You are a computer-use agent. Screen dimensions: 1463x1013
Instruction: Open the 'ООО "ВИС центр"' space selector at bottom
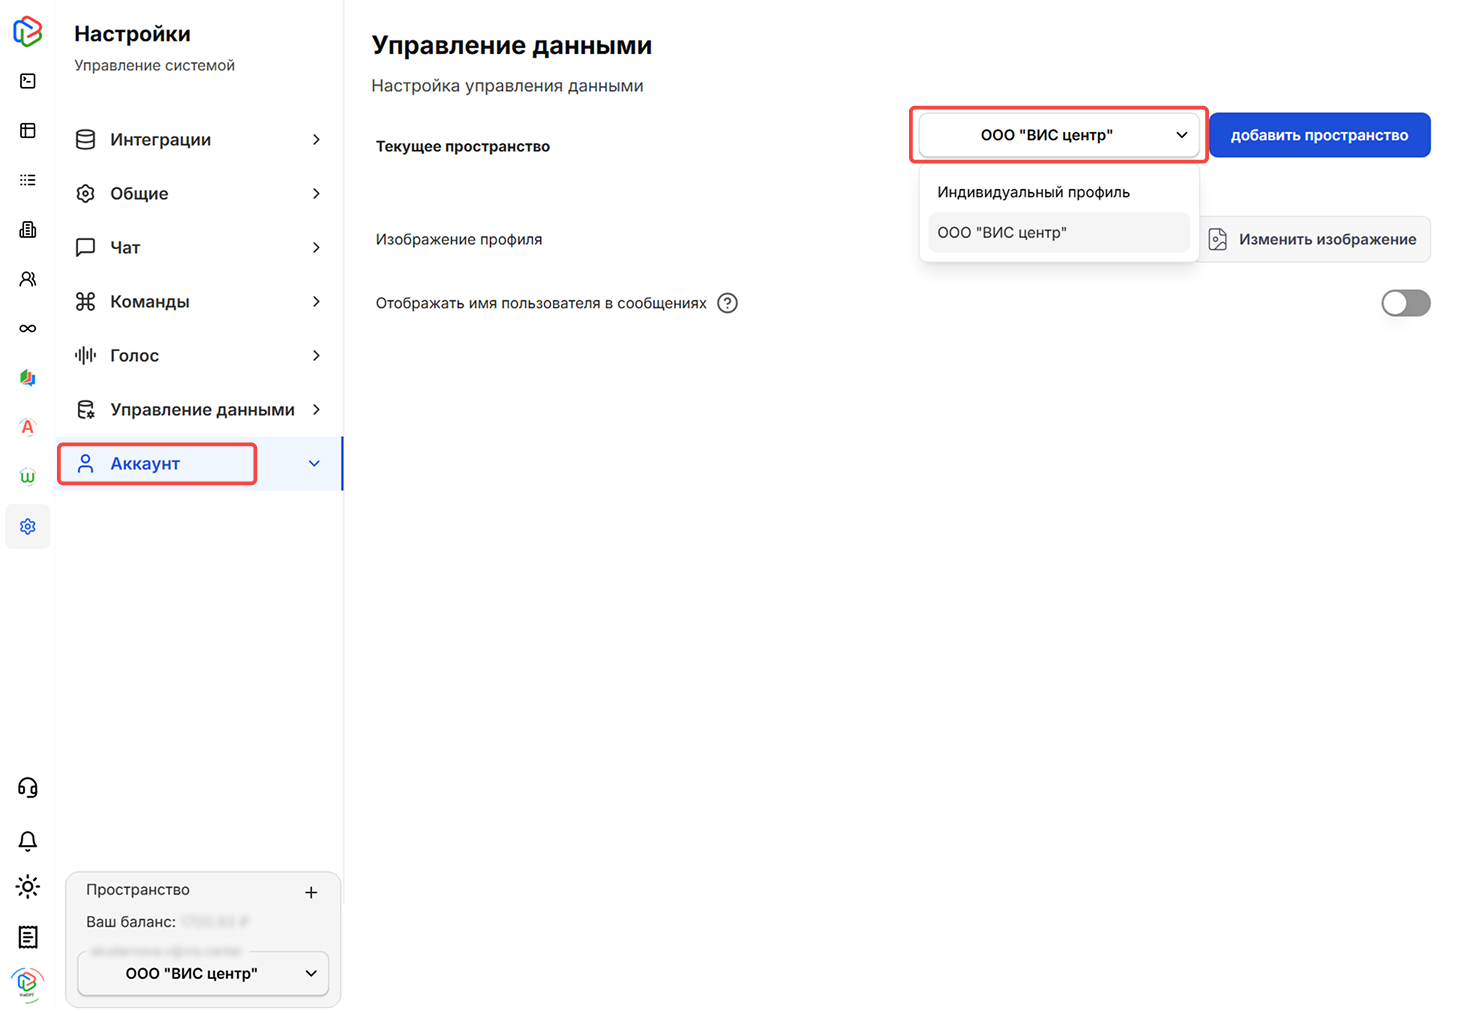coord(202,973)
